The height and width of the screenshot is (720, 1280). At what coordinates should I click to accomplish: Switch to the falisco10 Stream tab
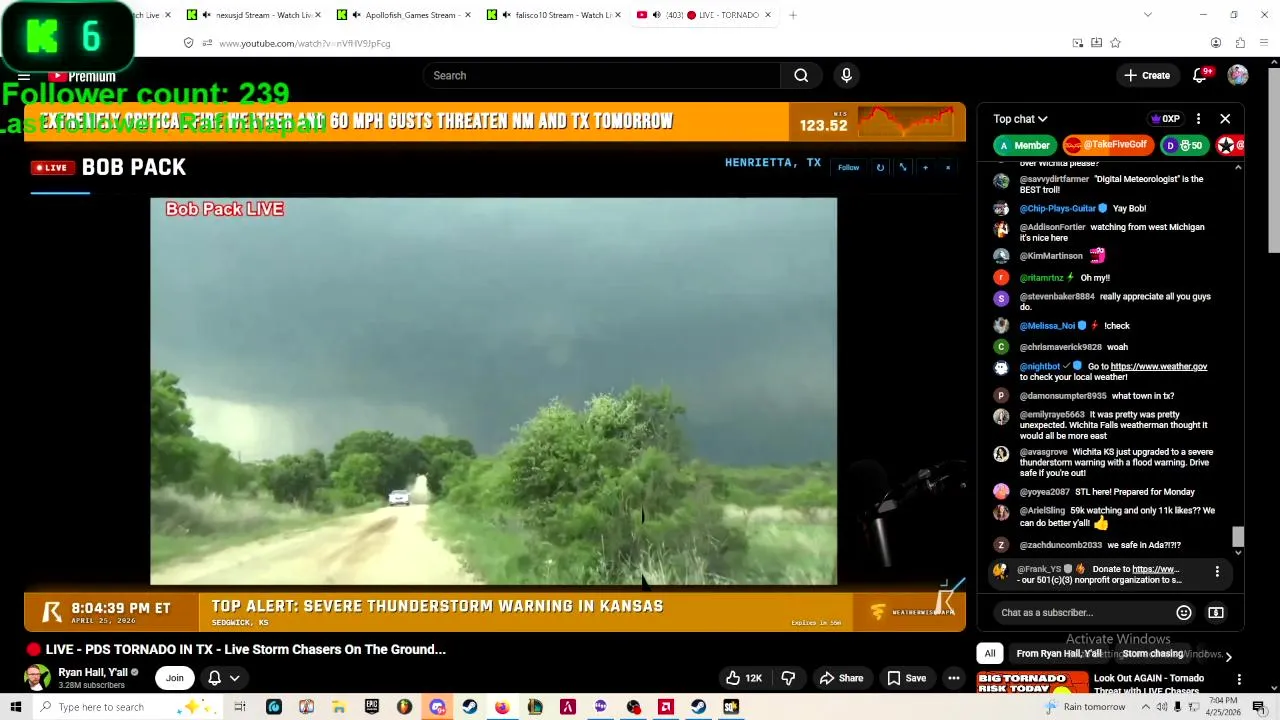point(554,15)
